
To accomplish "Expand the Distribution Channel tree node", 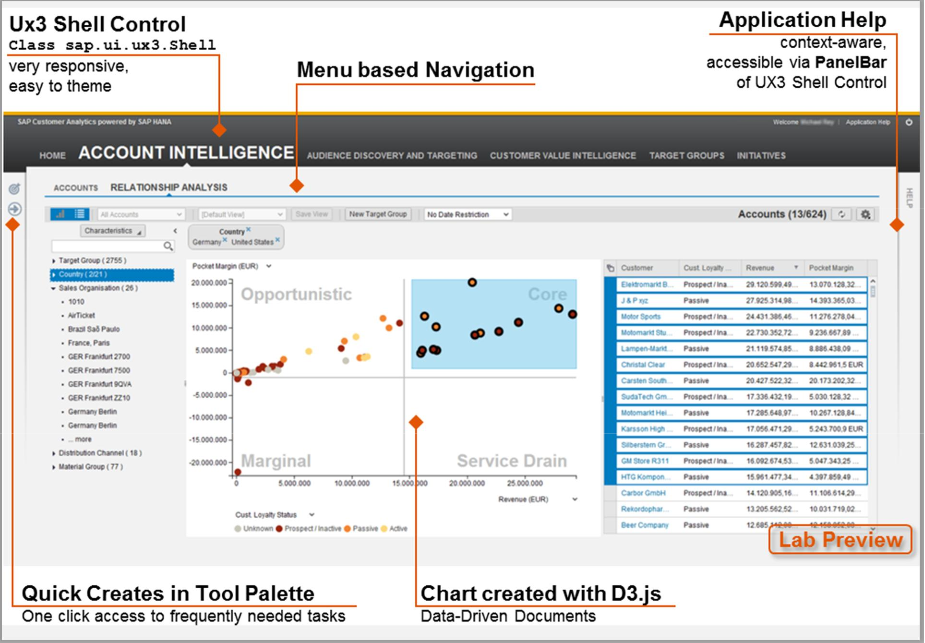I will click(53, 453).
